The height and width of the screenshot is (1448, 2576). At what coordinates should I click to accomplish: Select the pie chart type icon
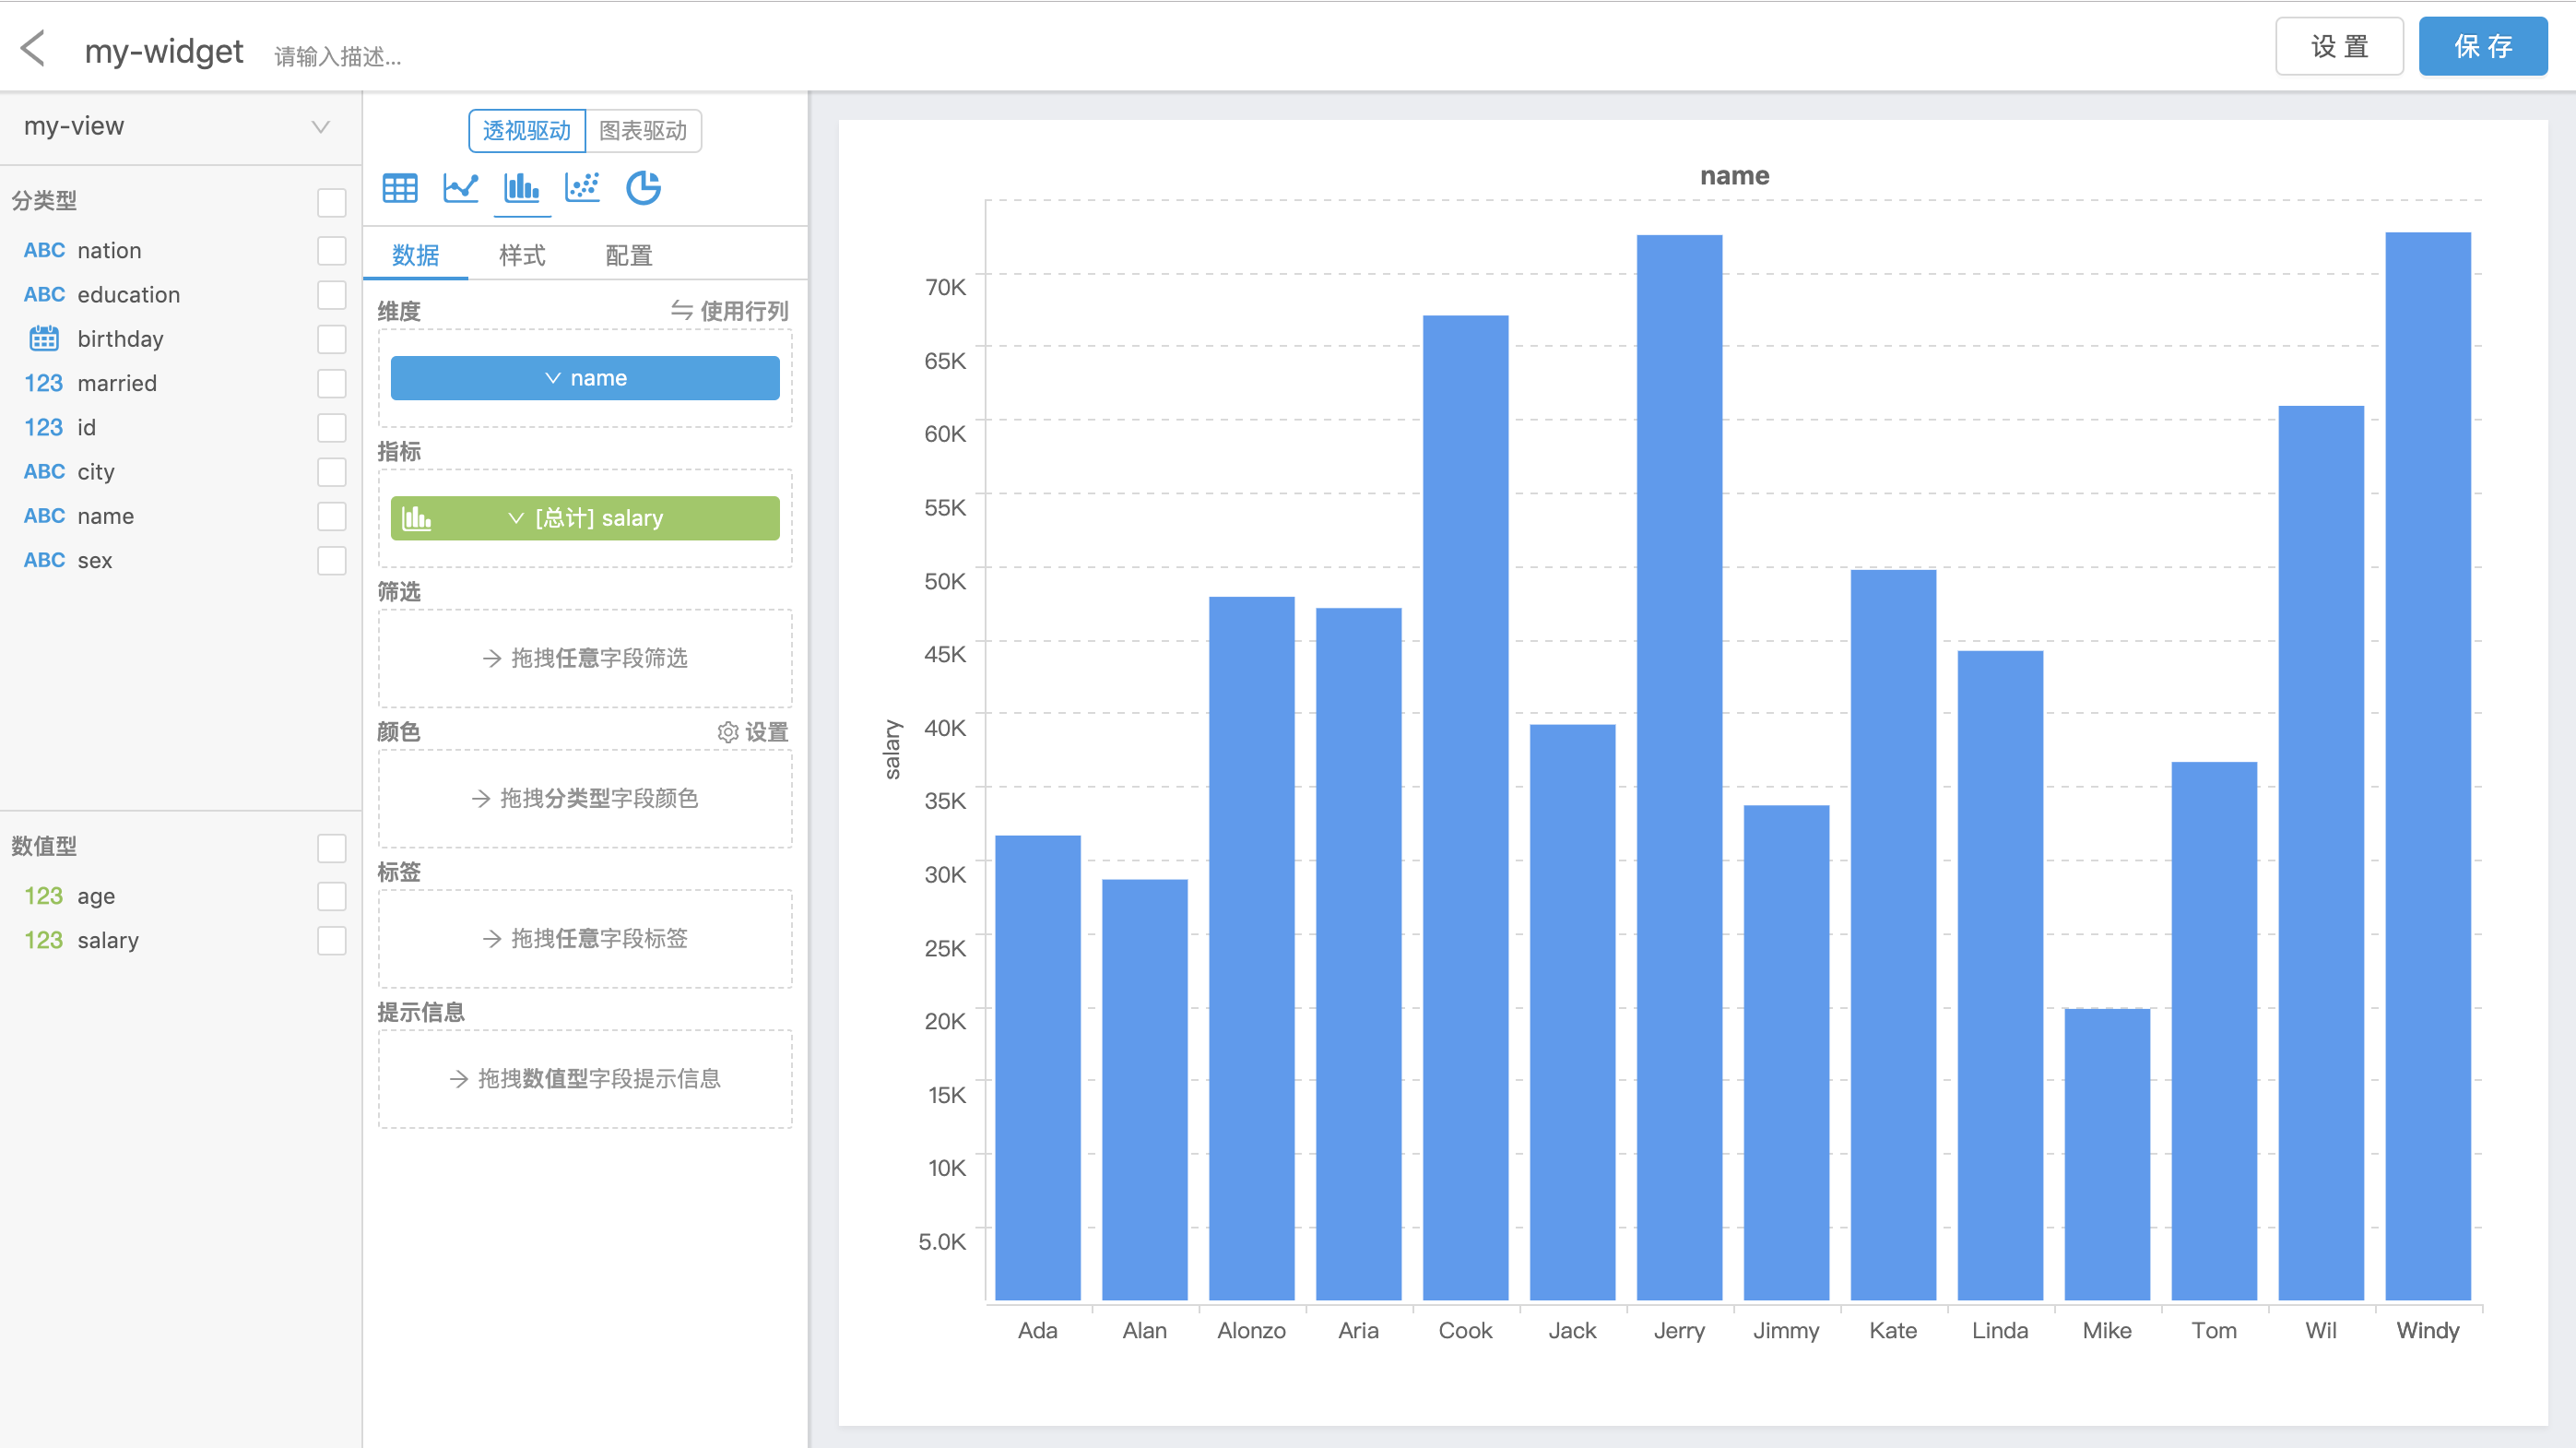click(643, 188)
